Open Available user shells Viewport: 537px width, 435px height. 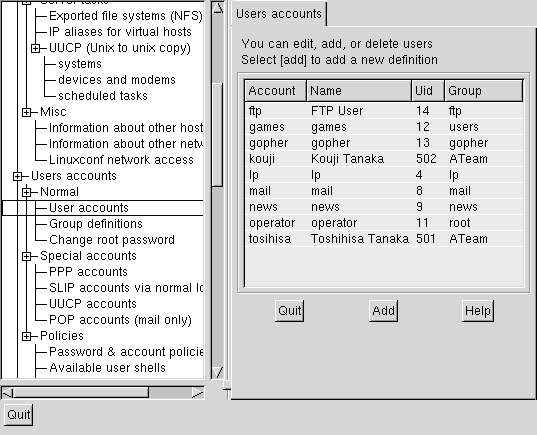tap(108, 368)
